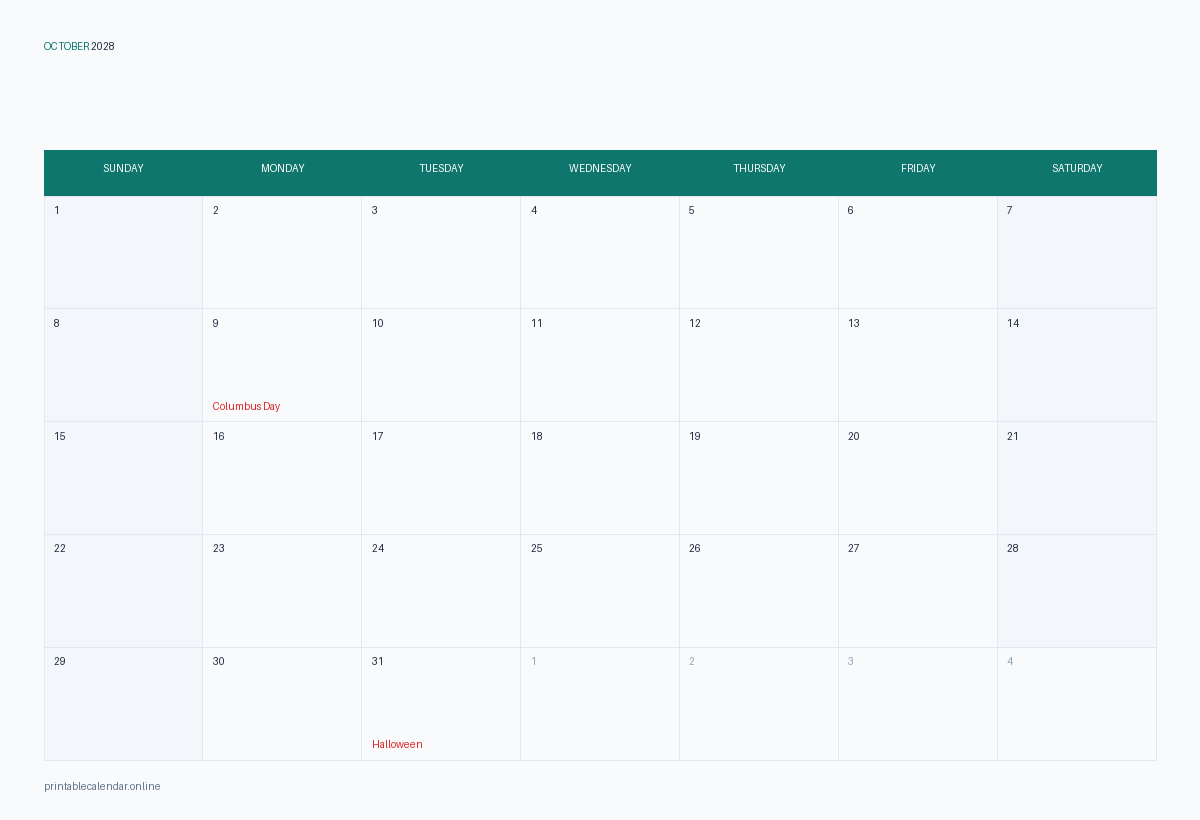Click the date number 7

[x=1010, y=211]
